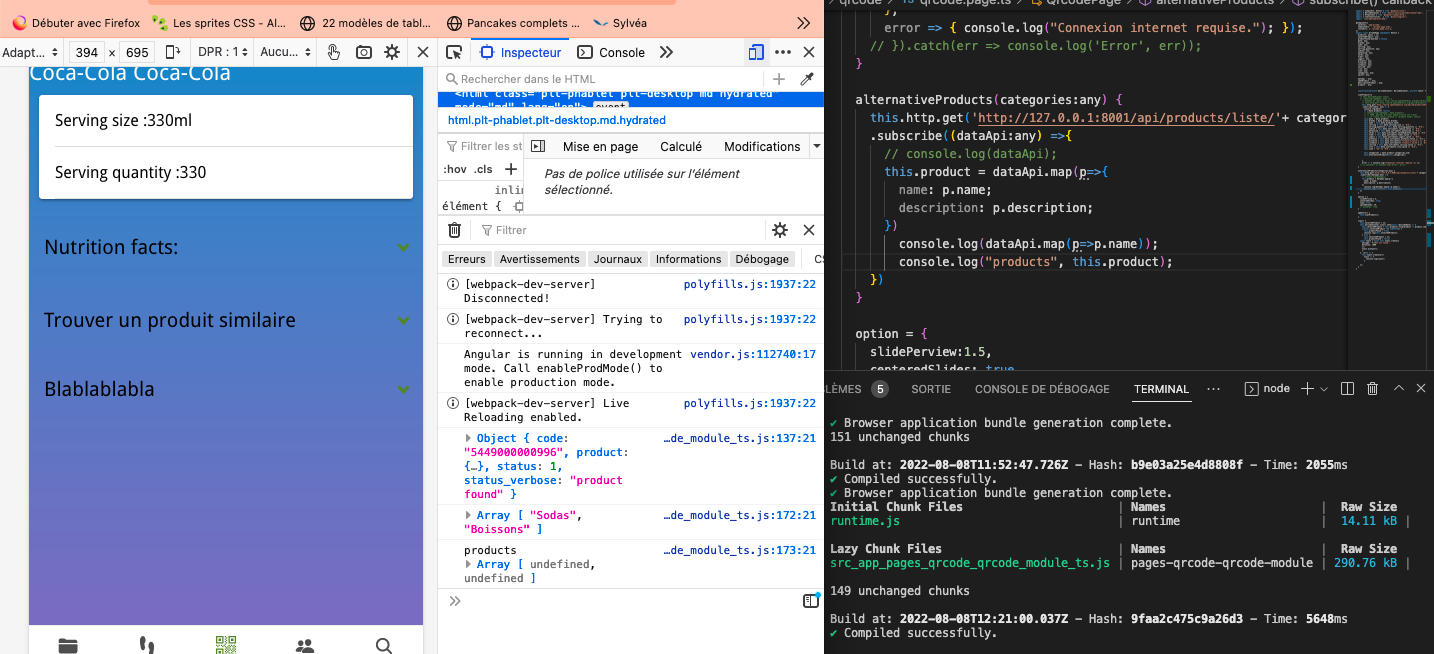
Task: Toggle the Informations console filter
Action: coord(688,259)
